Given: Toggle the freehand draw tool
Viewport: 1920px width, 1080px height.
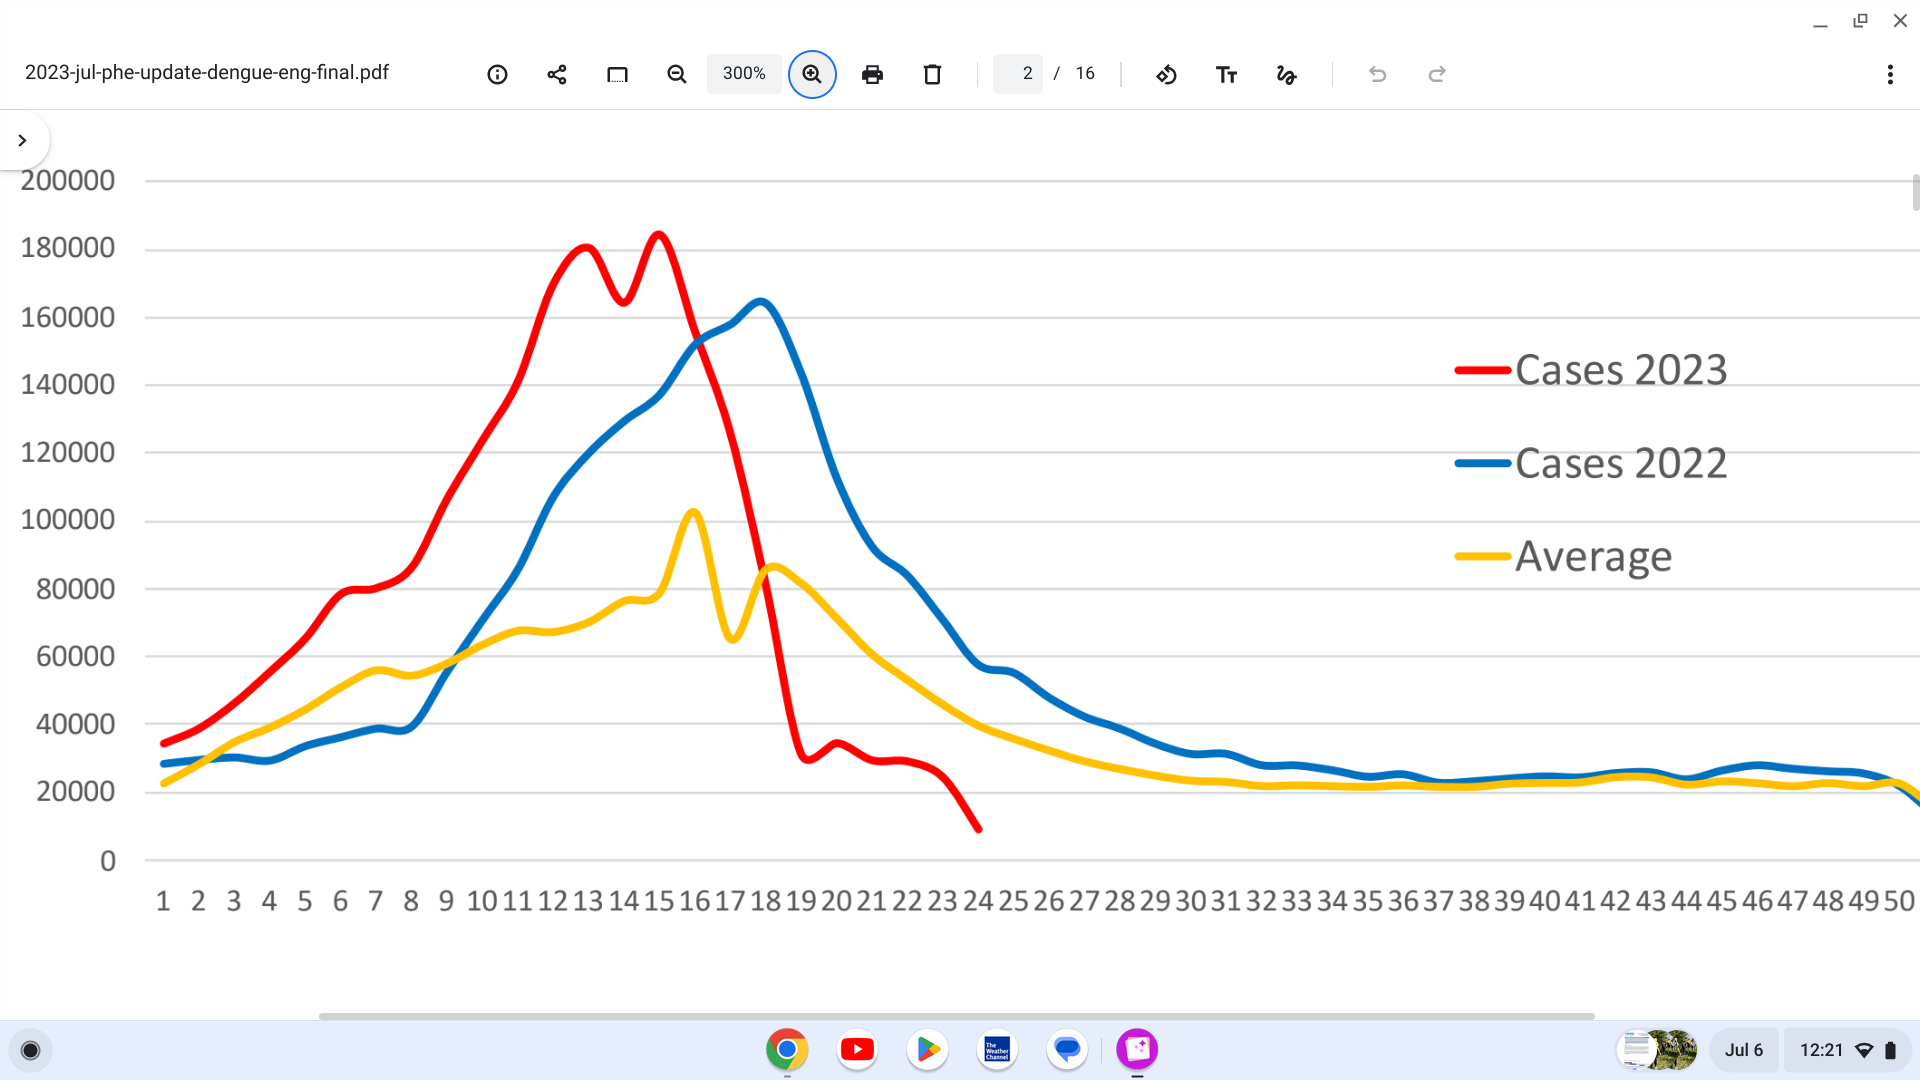Looking at the screenshot, I should [1286, 74].
